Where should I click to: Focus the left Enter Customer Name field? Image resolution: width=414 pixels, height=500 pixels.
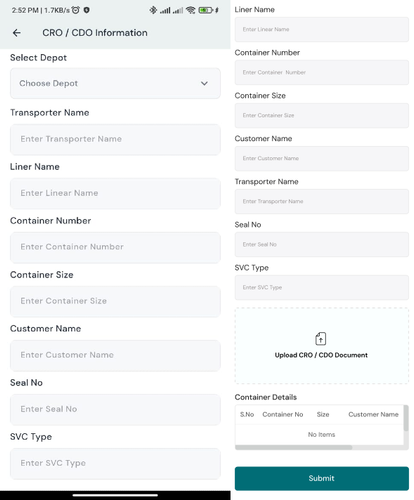115,355
